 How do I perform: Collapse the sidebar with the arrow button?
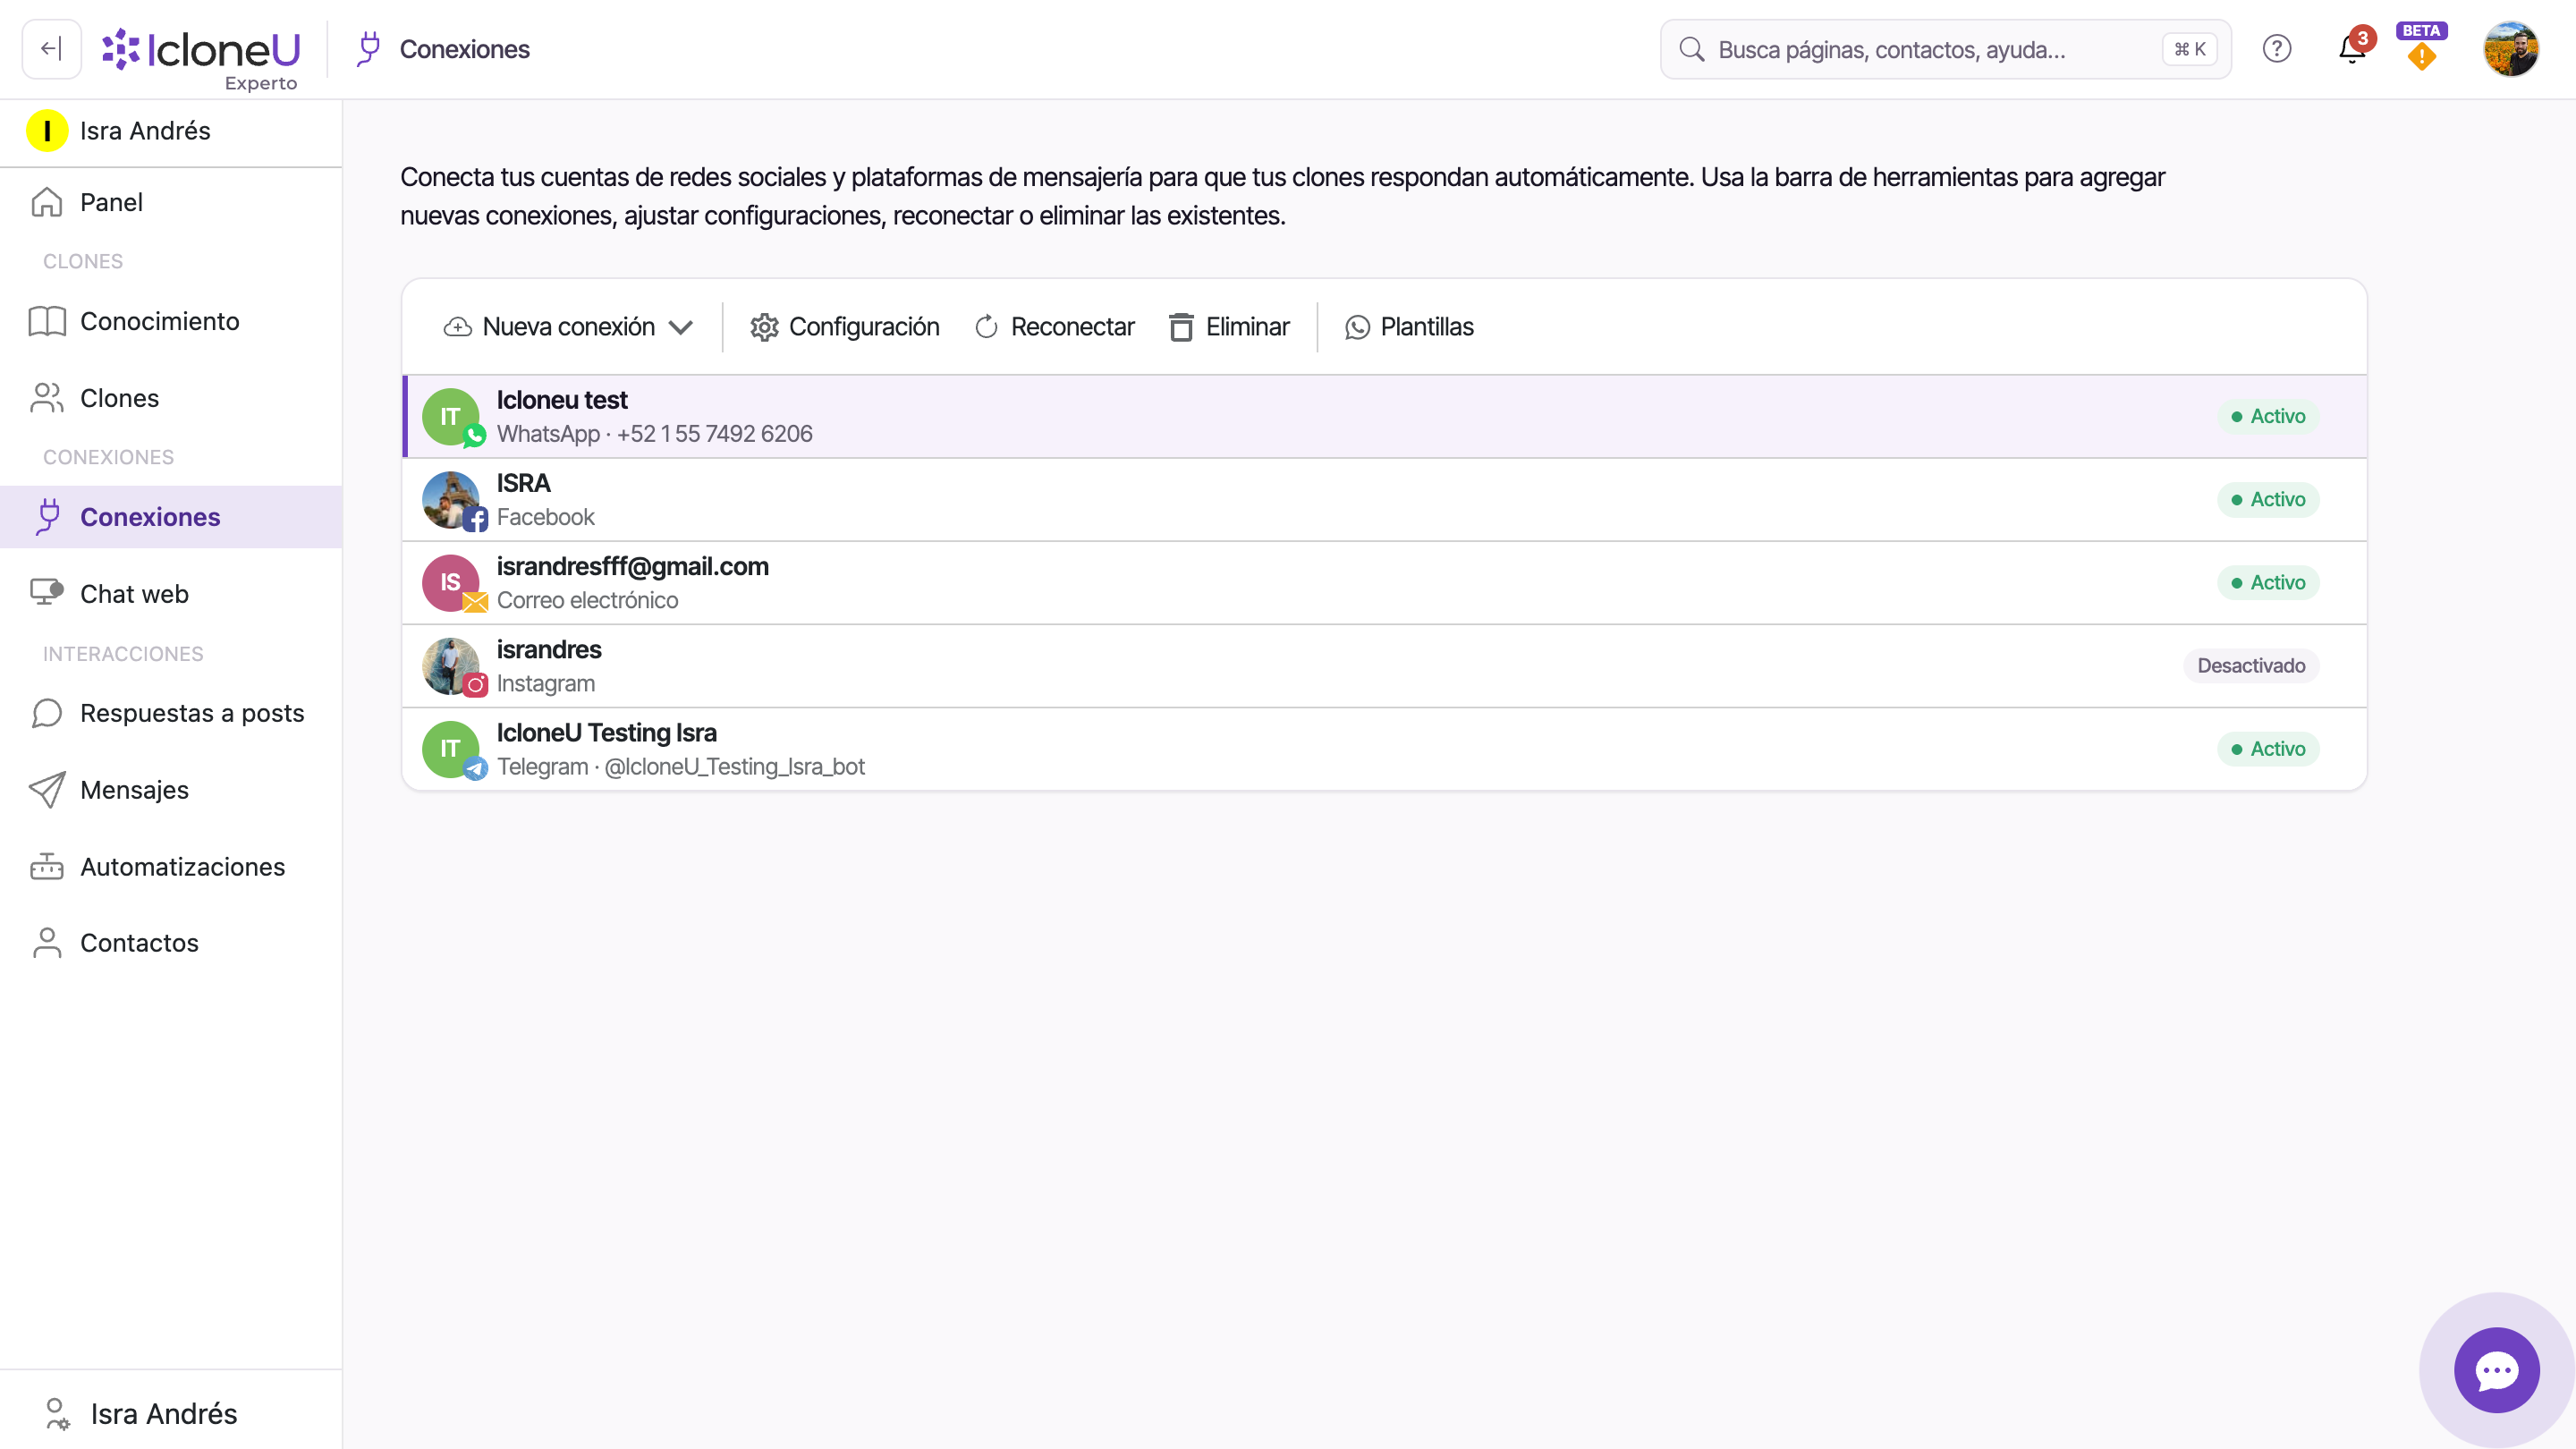click(51, 49)
